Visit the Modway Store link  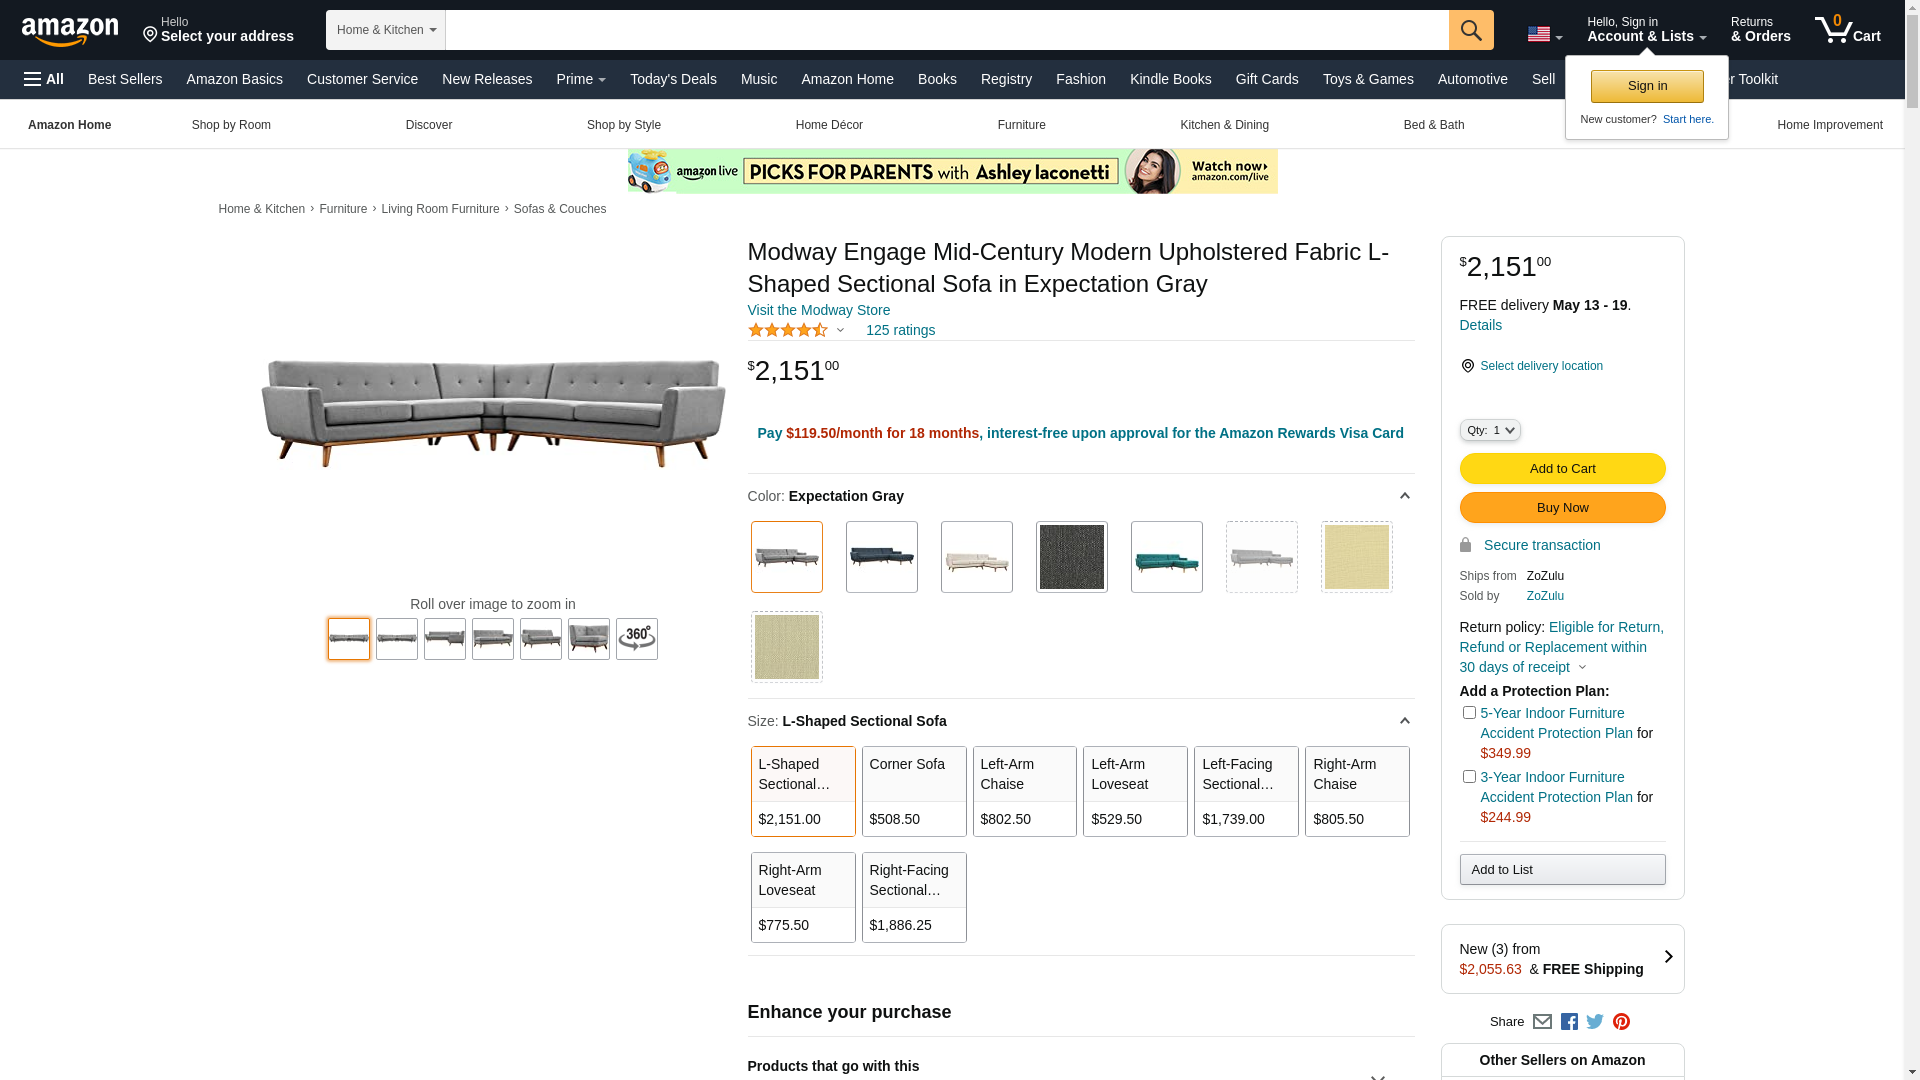(x=818, y=310)
